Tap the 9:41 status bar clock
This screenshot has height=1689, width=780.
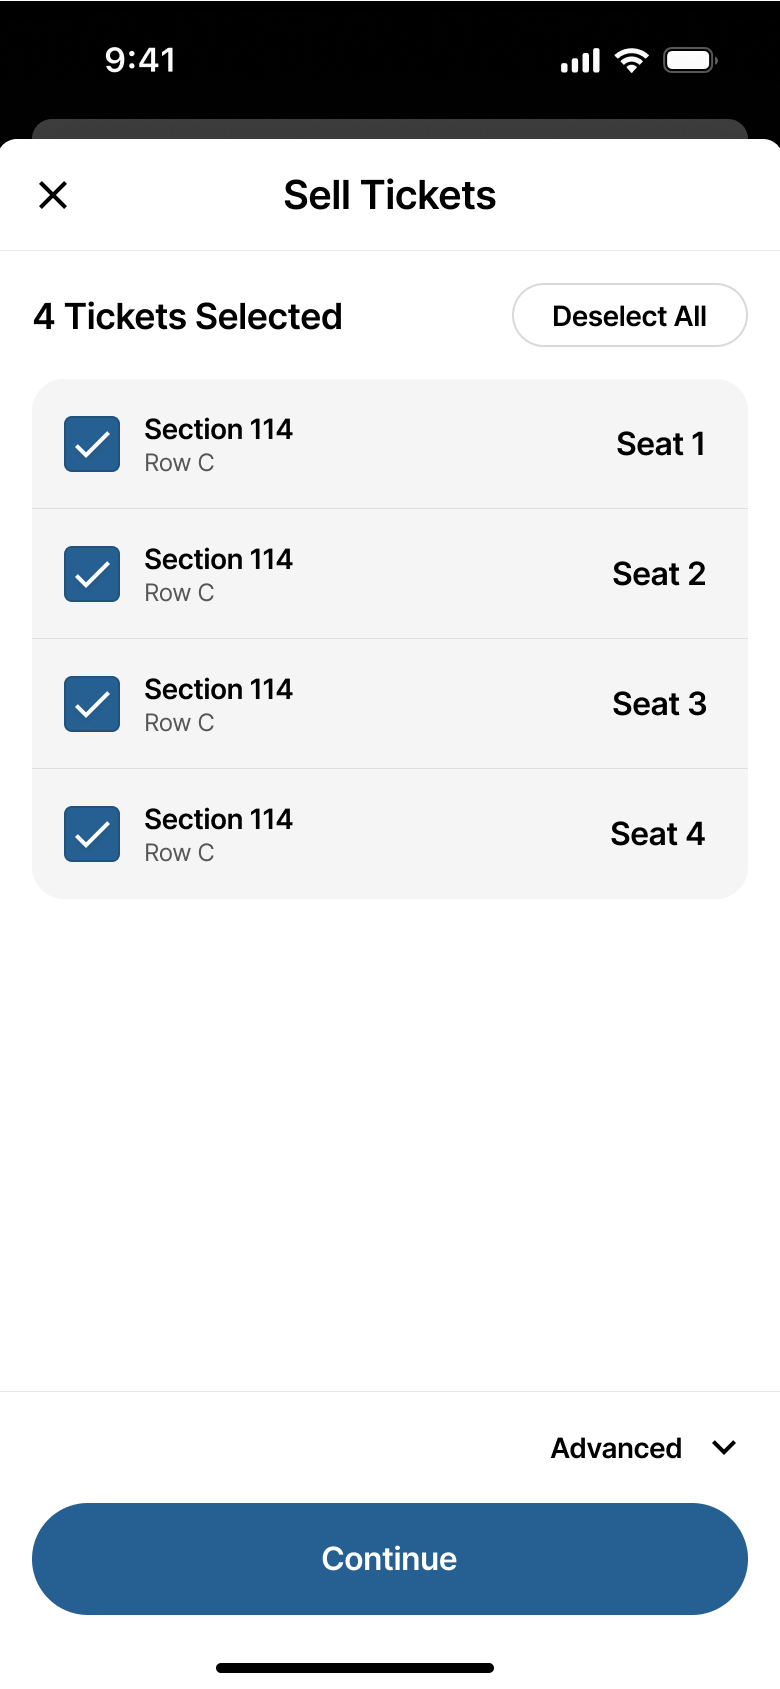point(140,60)
